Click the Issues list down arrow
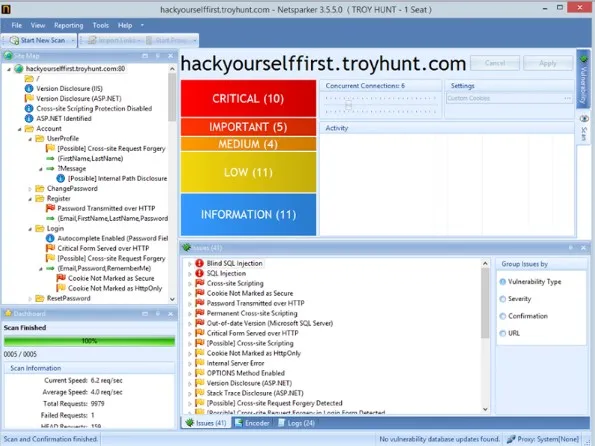 point(485,409)
